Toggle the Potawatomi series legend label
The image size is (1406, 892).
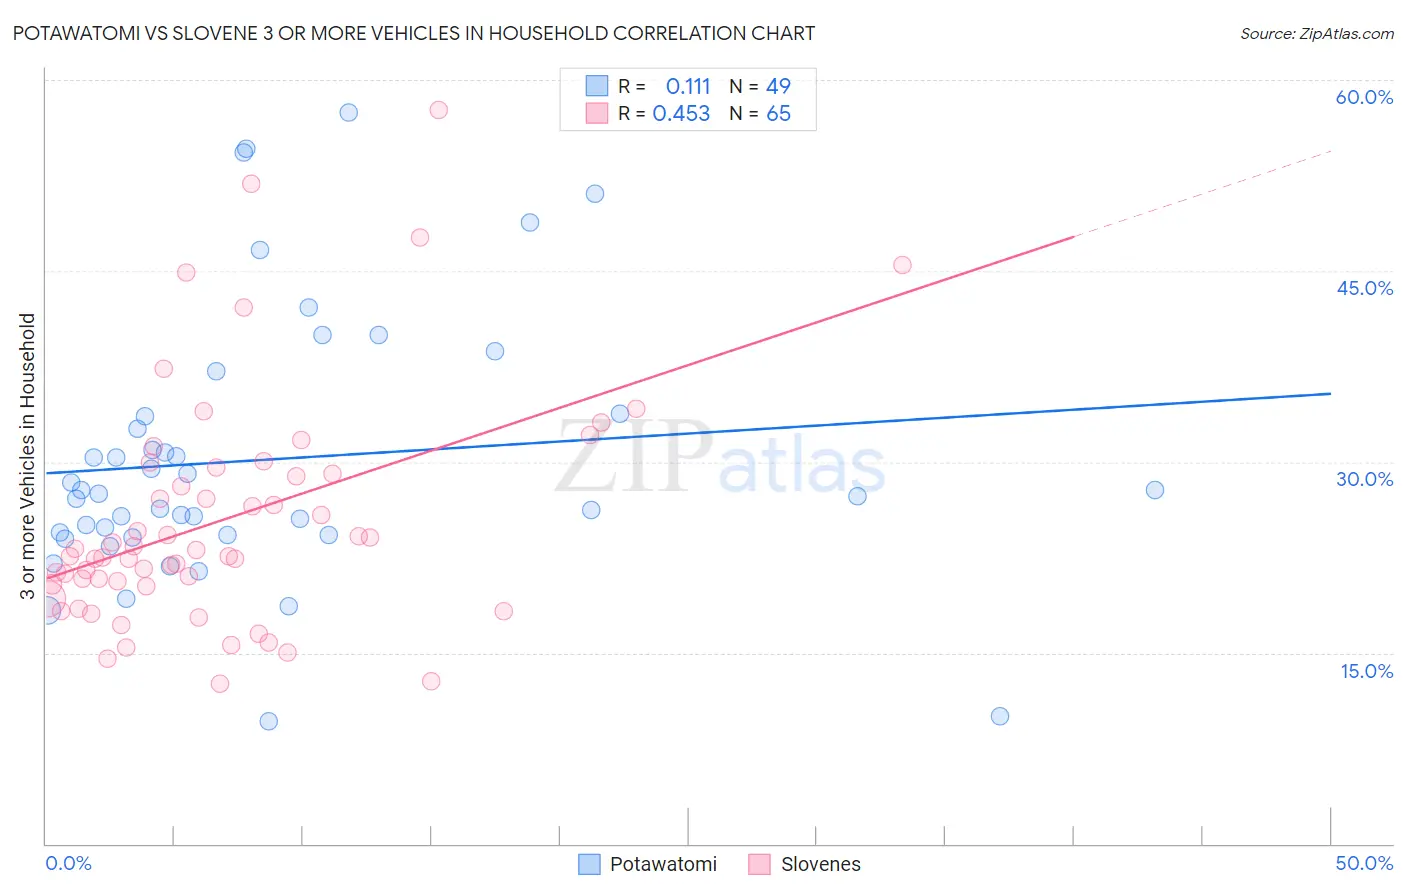click(x=663, y=864)
